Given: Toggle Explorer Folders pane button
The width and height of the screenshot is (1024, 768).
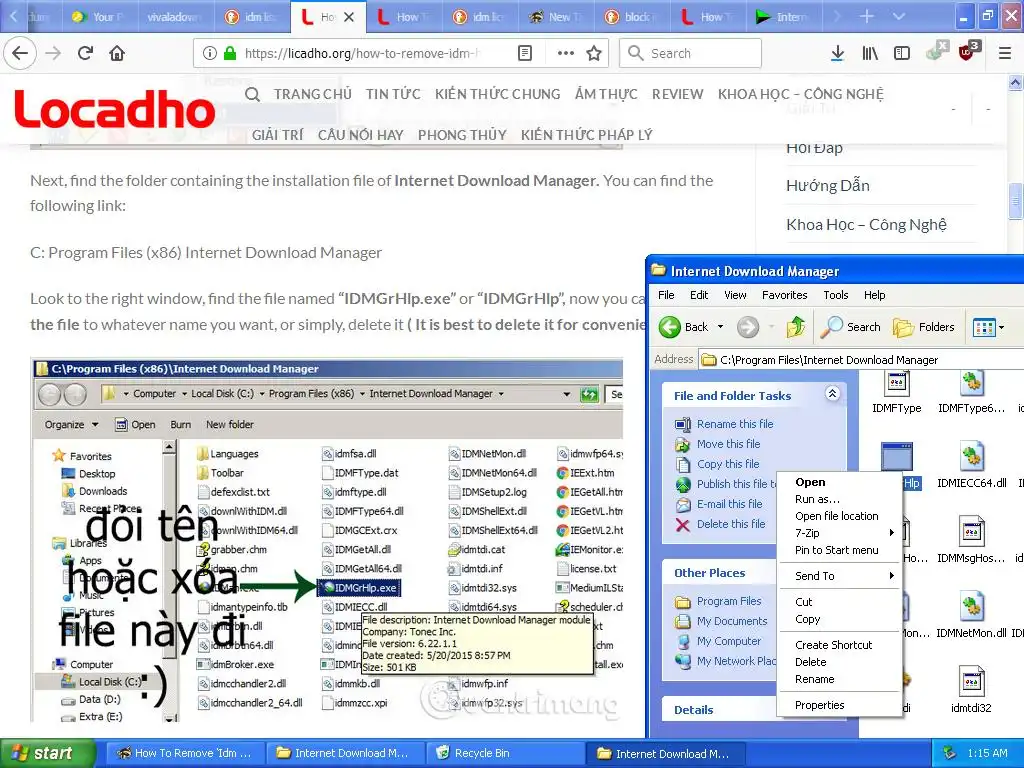Looking at the screenshot, I should [x=923, y=327].
